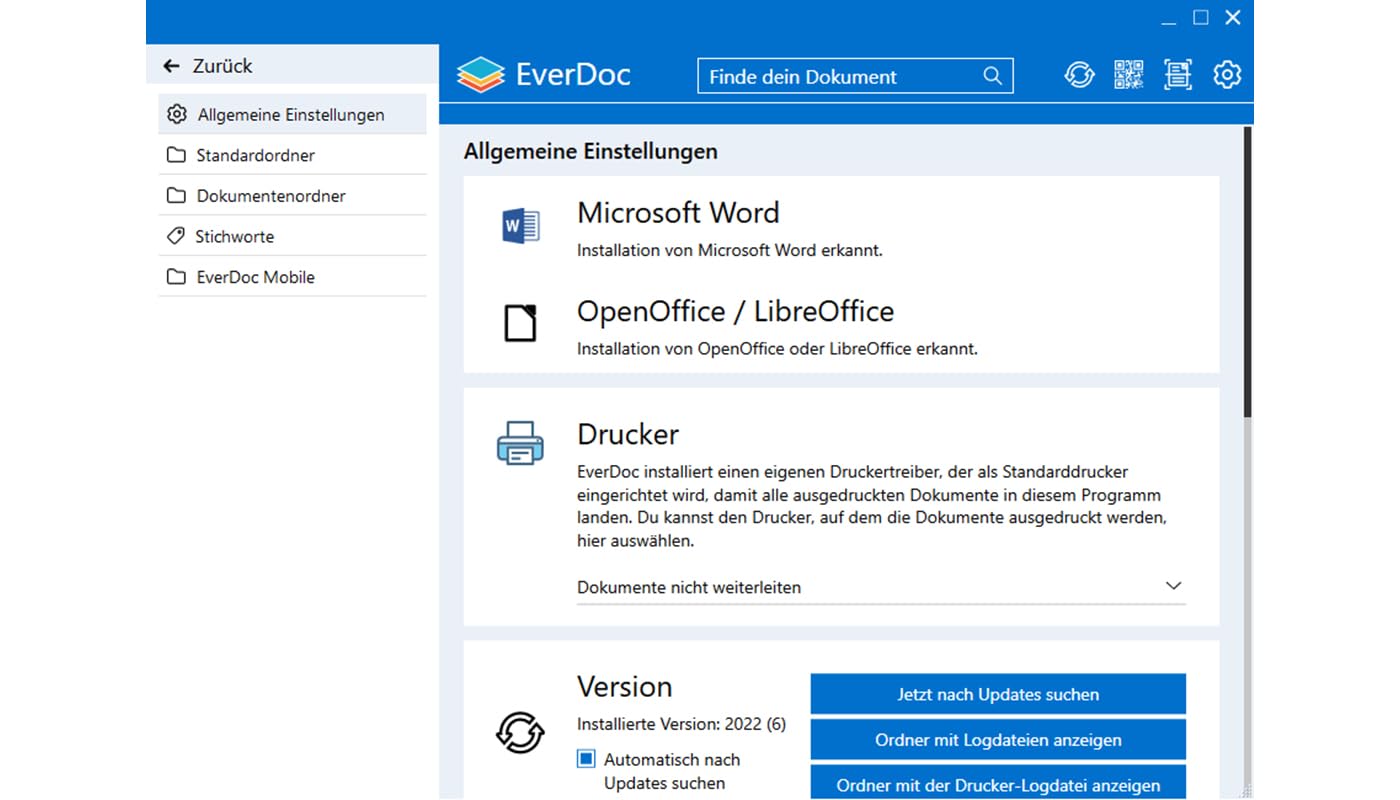Viewport: 1400px width, 800px height.
Task: Expand the Dokumente nicht weiterleiten dropdown
Action: tap(881, 587)
